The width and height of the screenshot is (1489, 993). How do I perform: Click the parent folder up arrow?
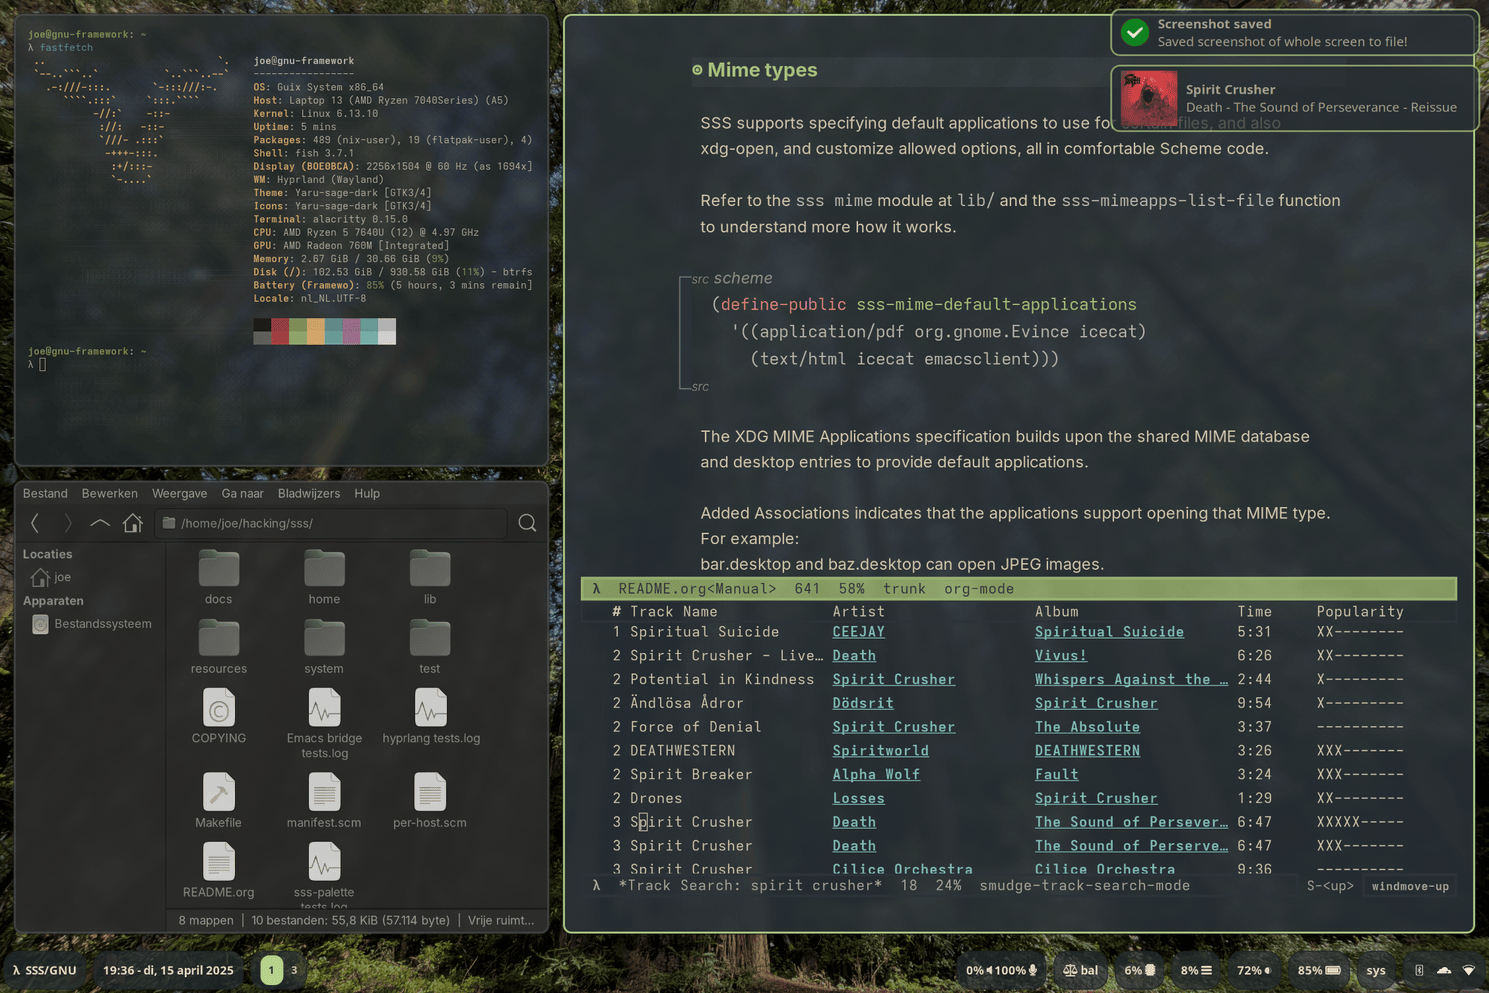100,523
